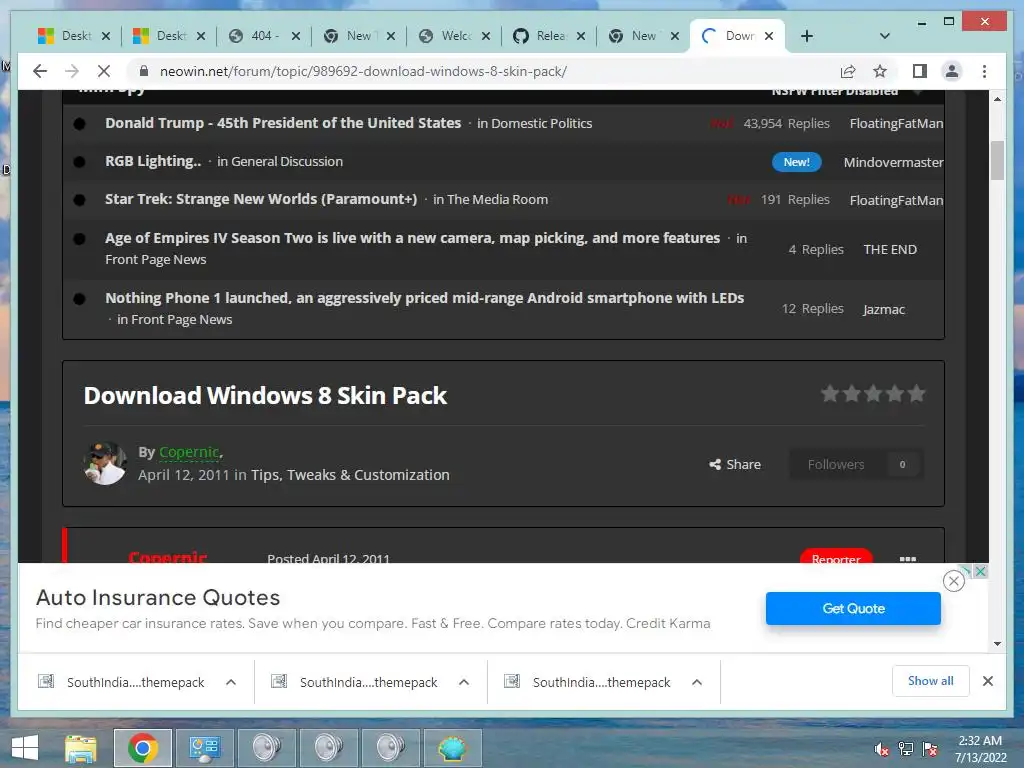1024x768 pixels.
Task: Open Star Trek Strange New Worlds topic
Action: 261,199
